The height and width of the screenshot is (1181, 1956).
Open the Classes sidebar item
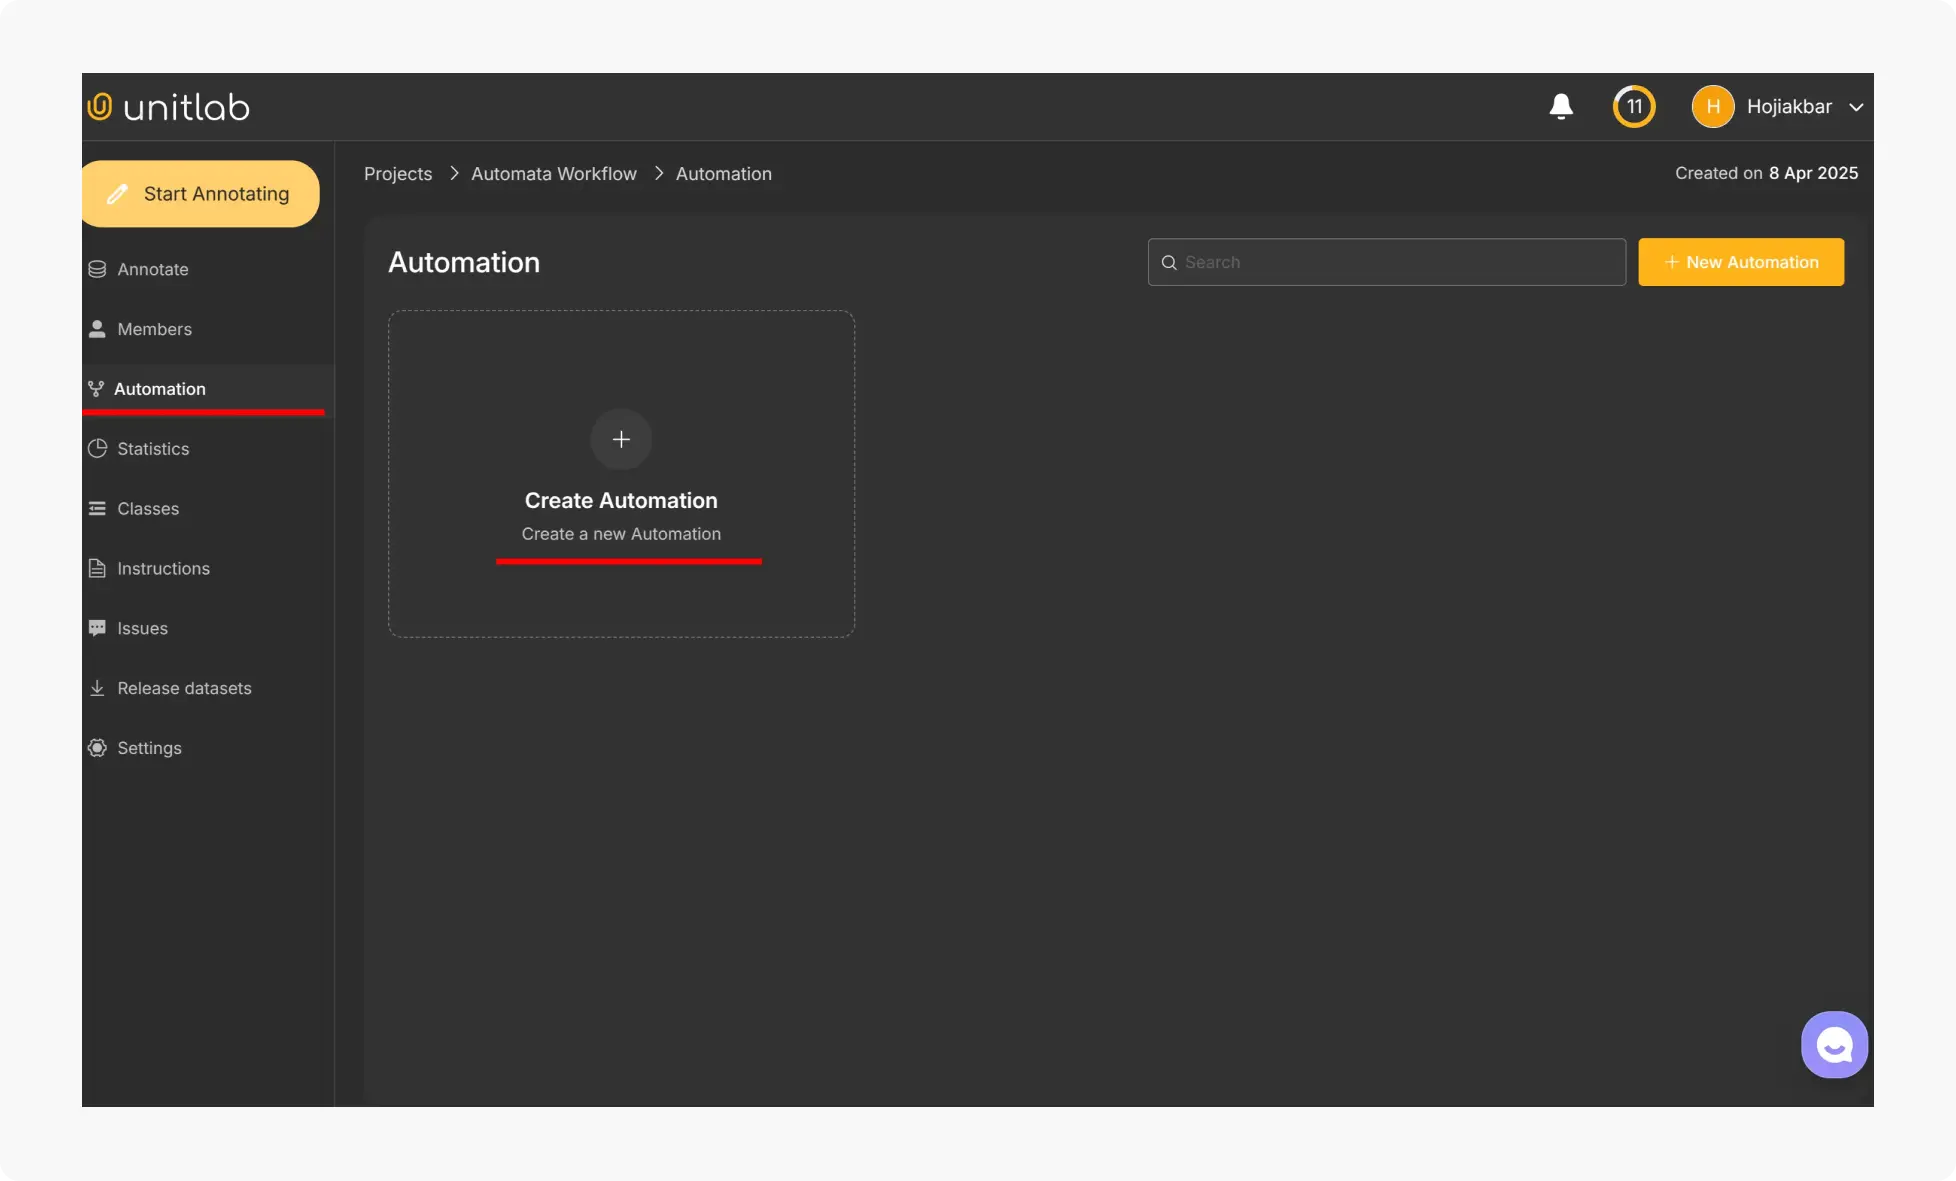click(148, 509)
